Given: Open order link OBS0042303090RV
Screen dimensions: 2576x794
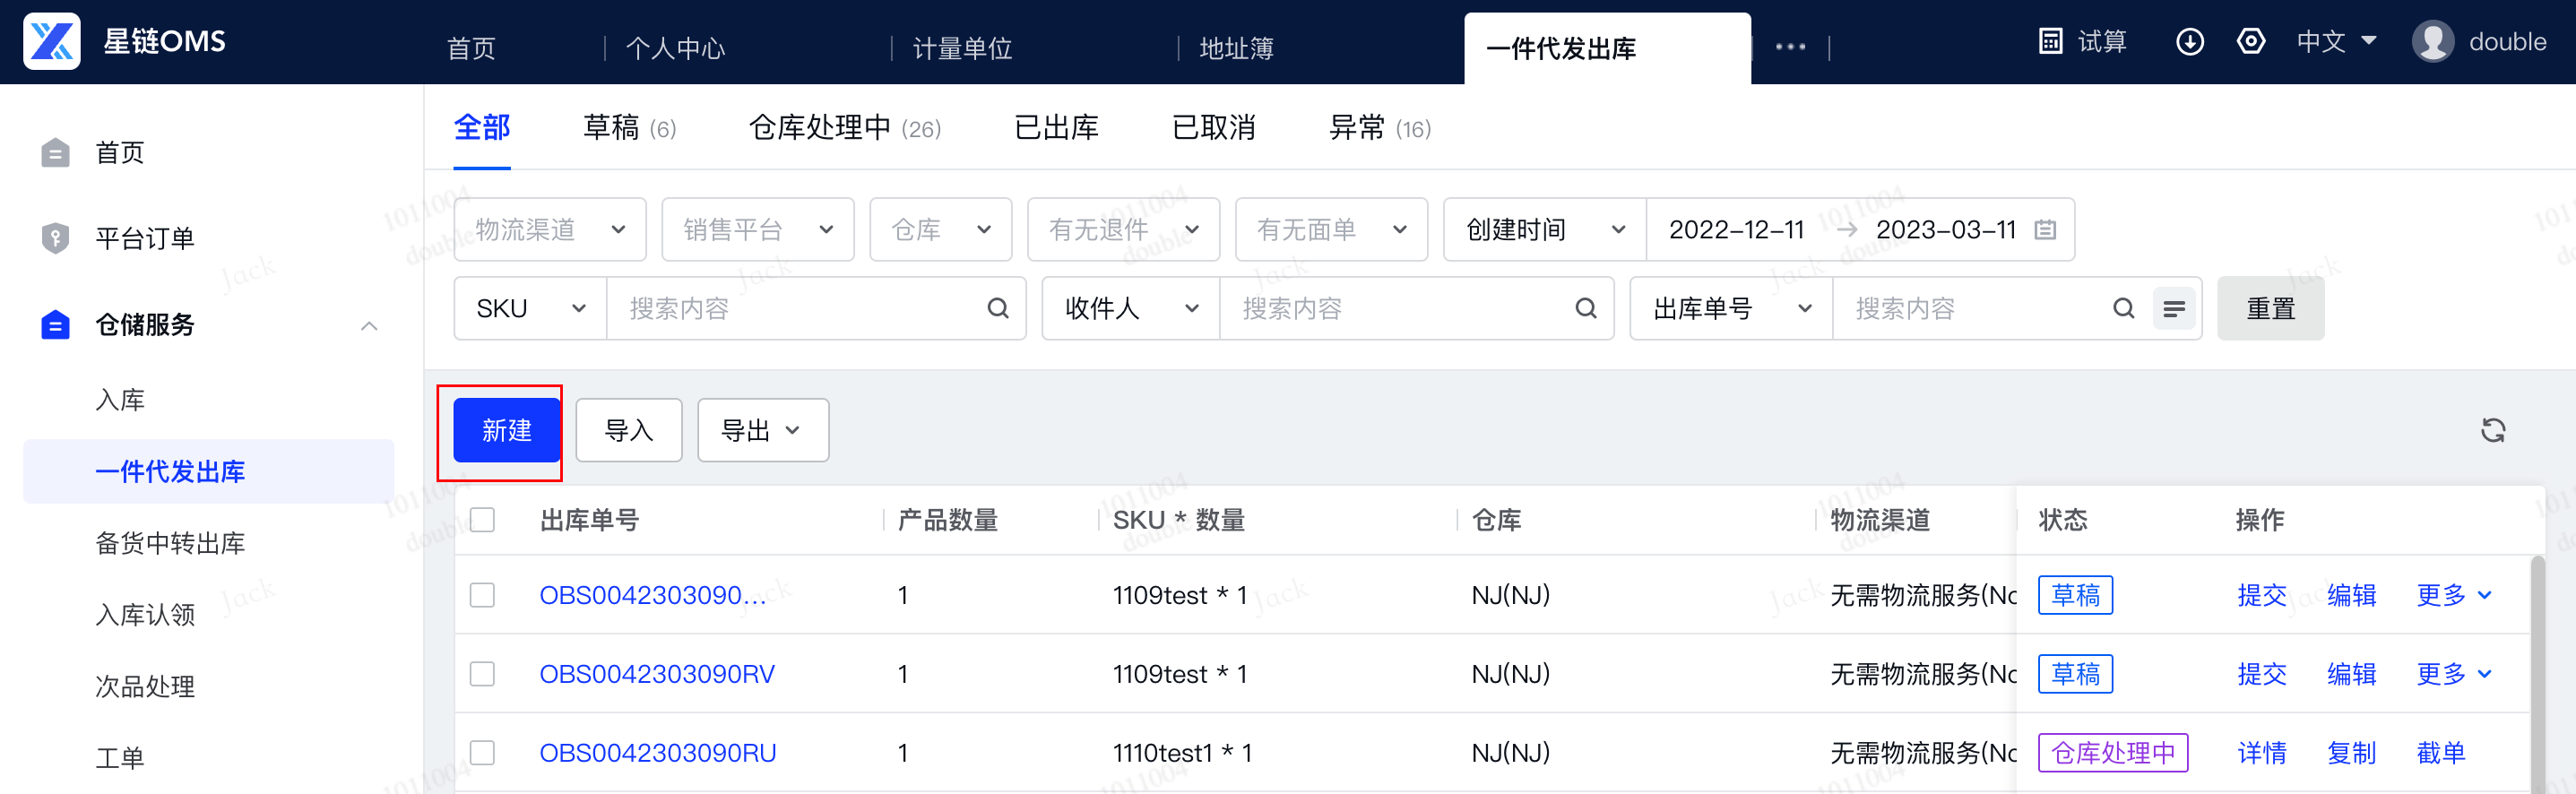Looking at the screenshot, I should 657,674.
